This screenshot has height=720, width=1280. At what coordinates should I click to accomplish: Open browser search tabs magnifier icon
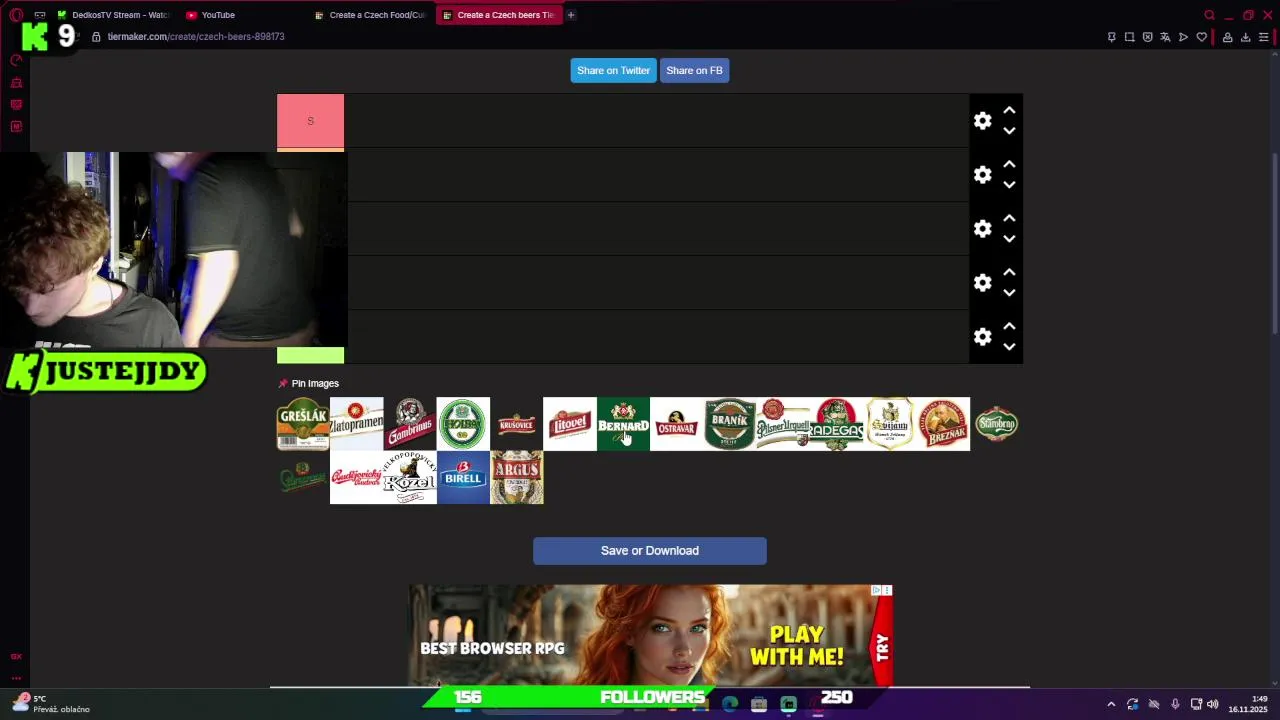[x=1209, y=15]
